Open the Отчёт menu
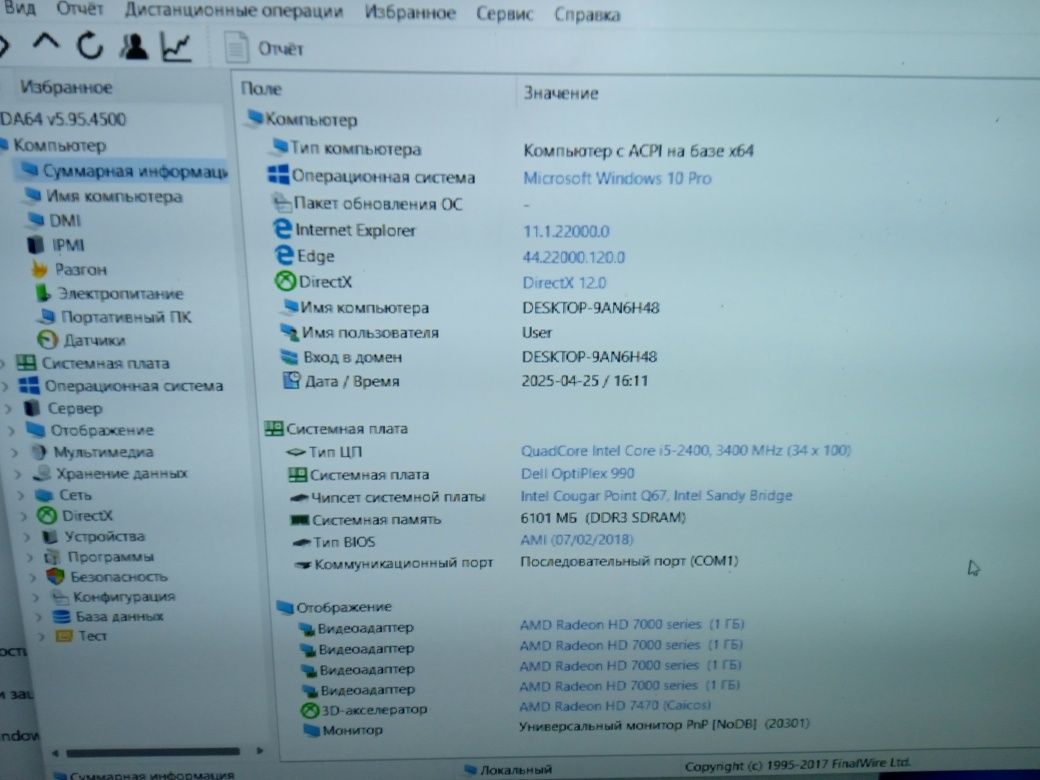The image size is (1040, 780). point(80,9)
